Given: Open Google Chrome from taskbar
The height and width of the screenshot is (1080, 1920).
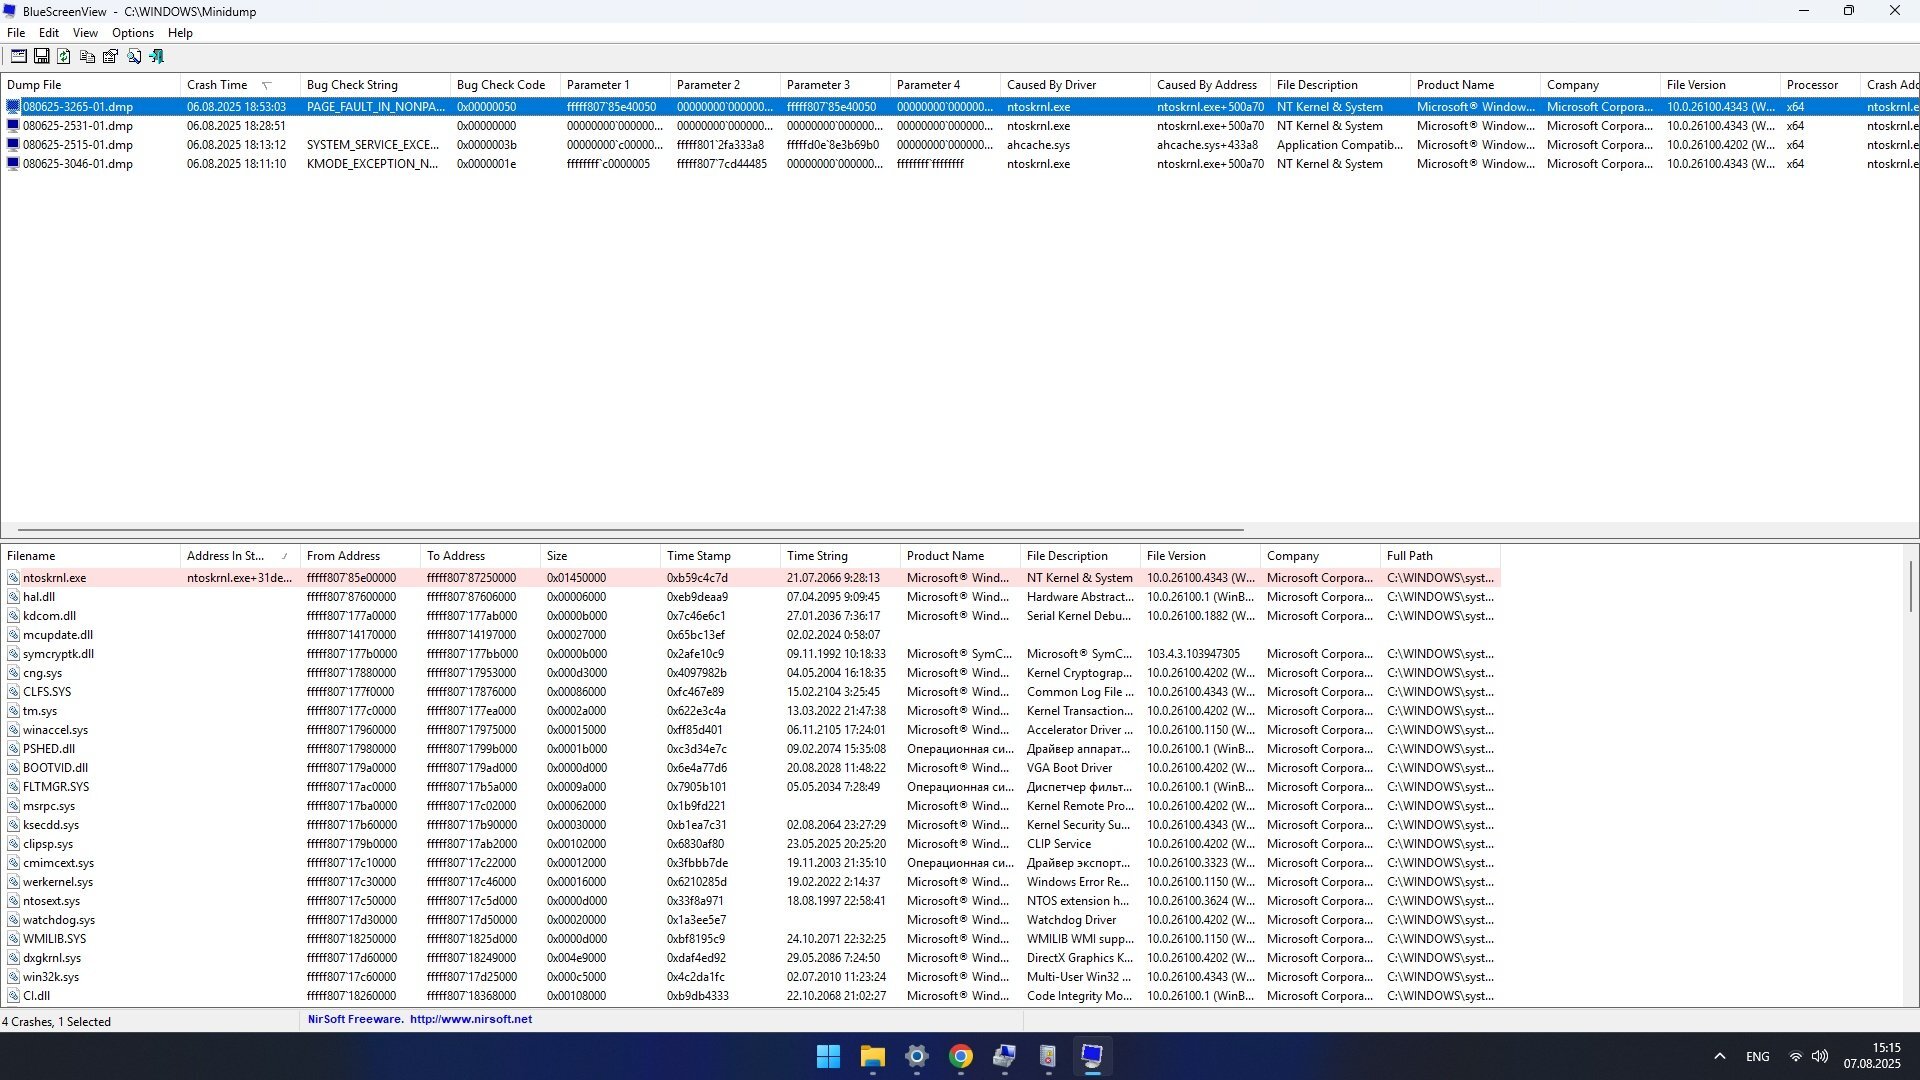Looking at the screenshot, I should coord(960,1056).
